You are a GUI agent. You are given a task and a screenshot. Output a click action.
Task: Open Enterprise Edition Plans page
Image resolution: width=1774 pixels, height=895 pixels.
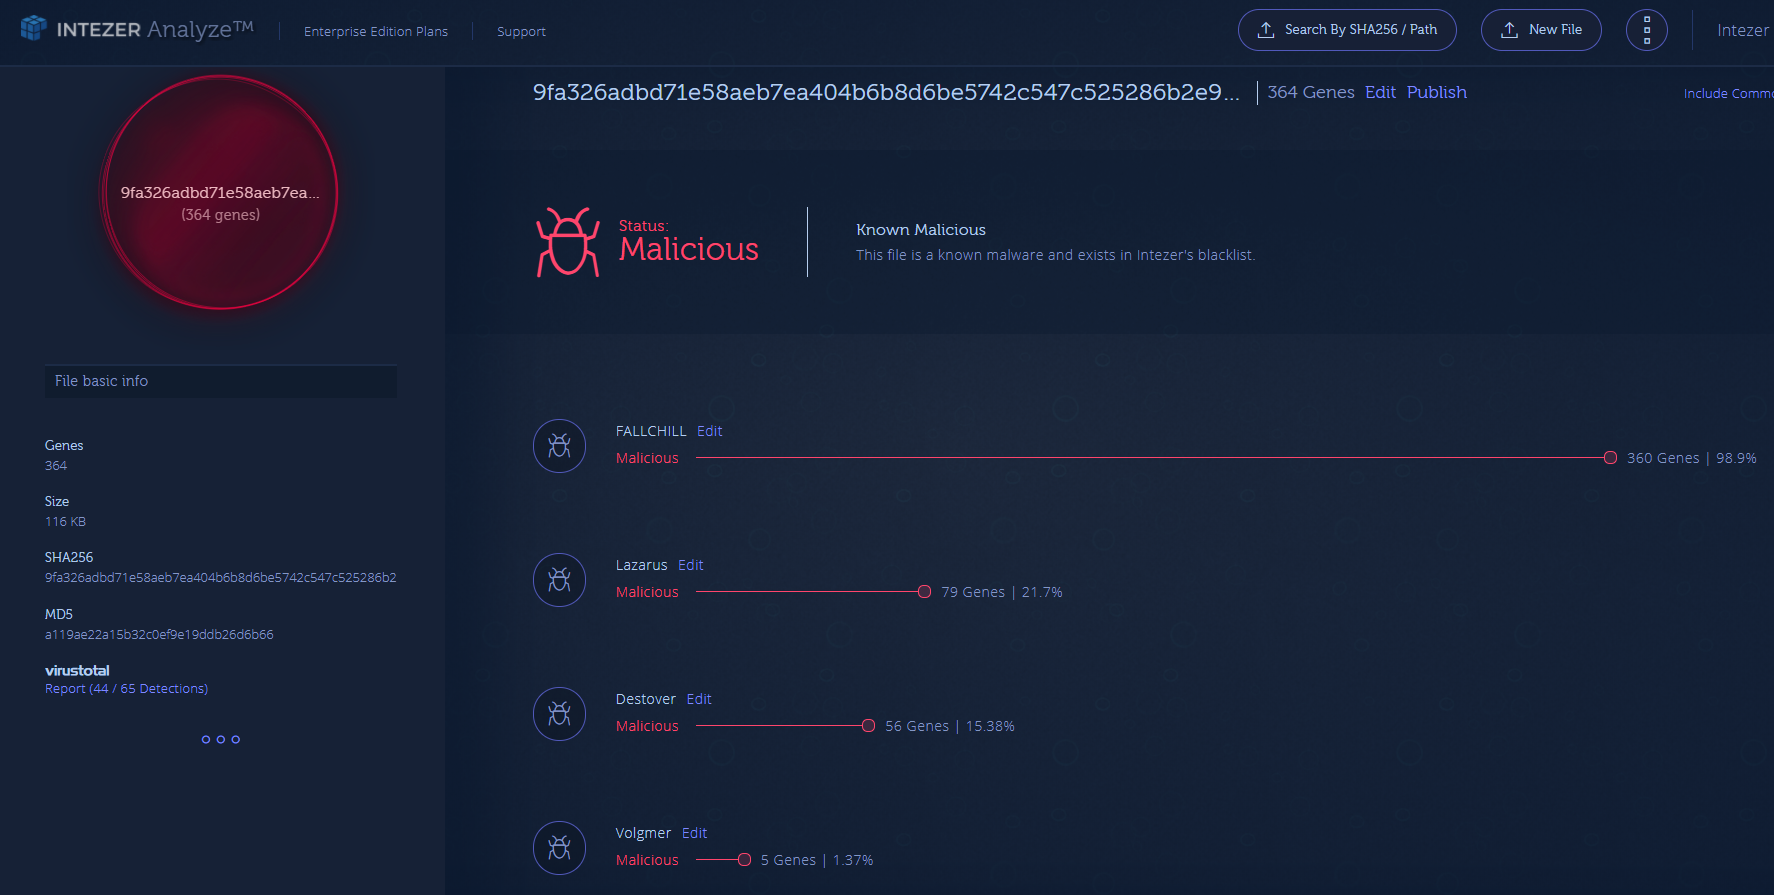coord(375,32)
